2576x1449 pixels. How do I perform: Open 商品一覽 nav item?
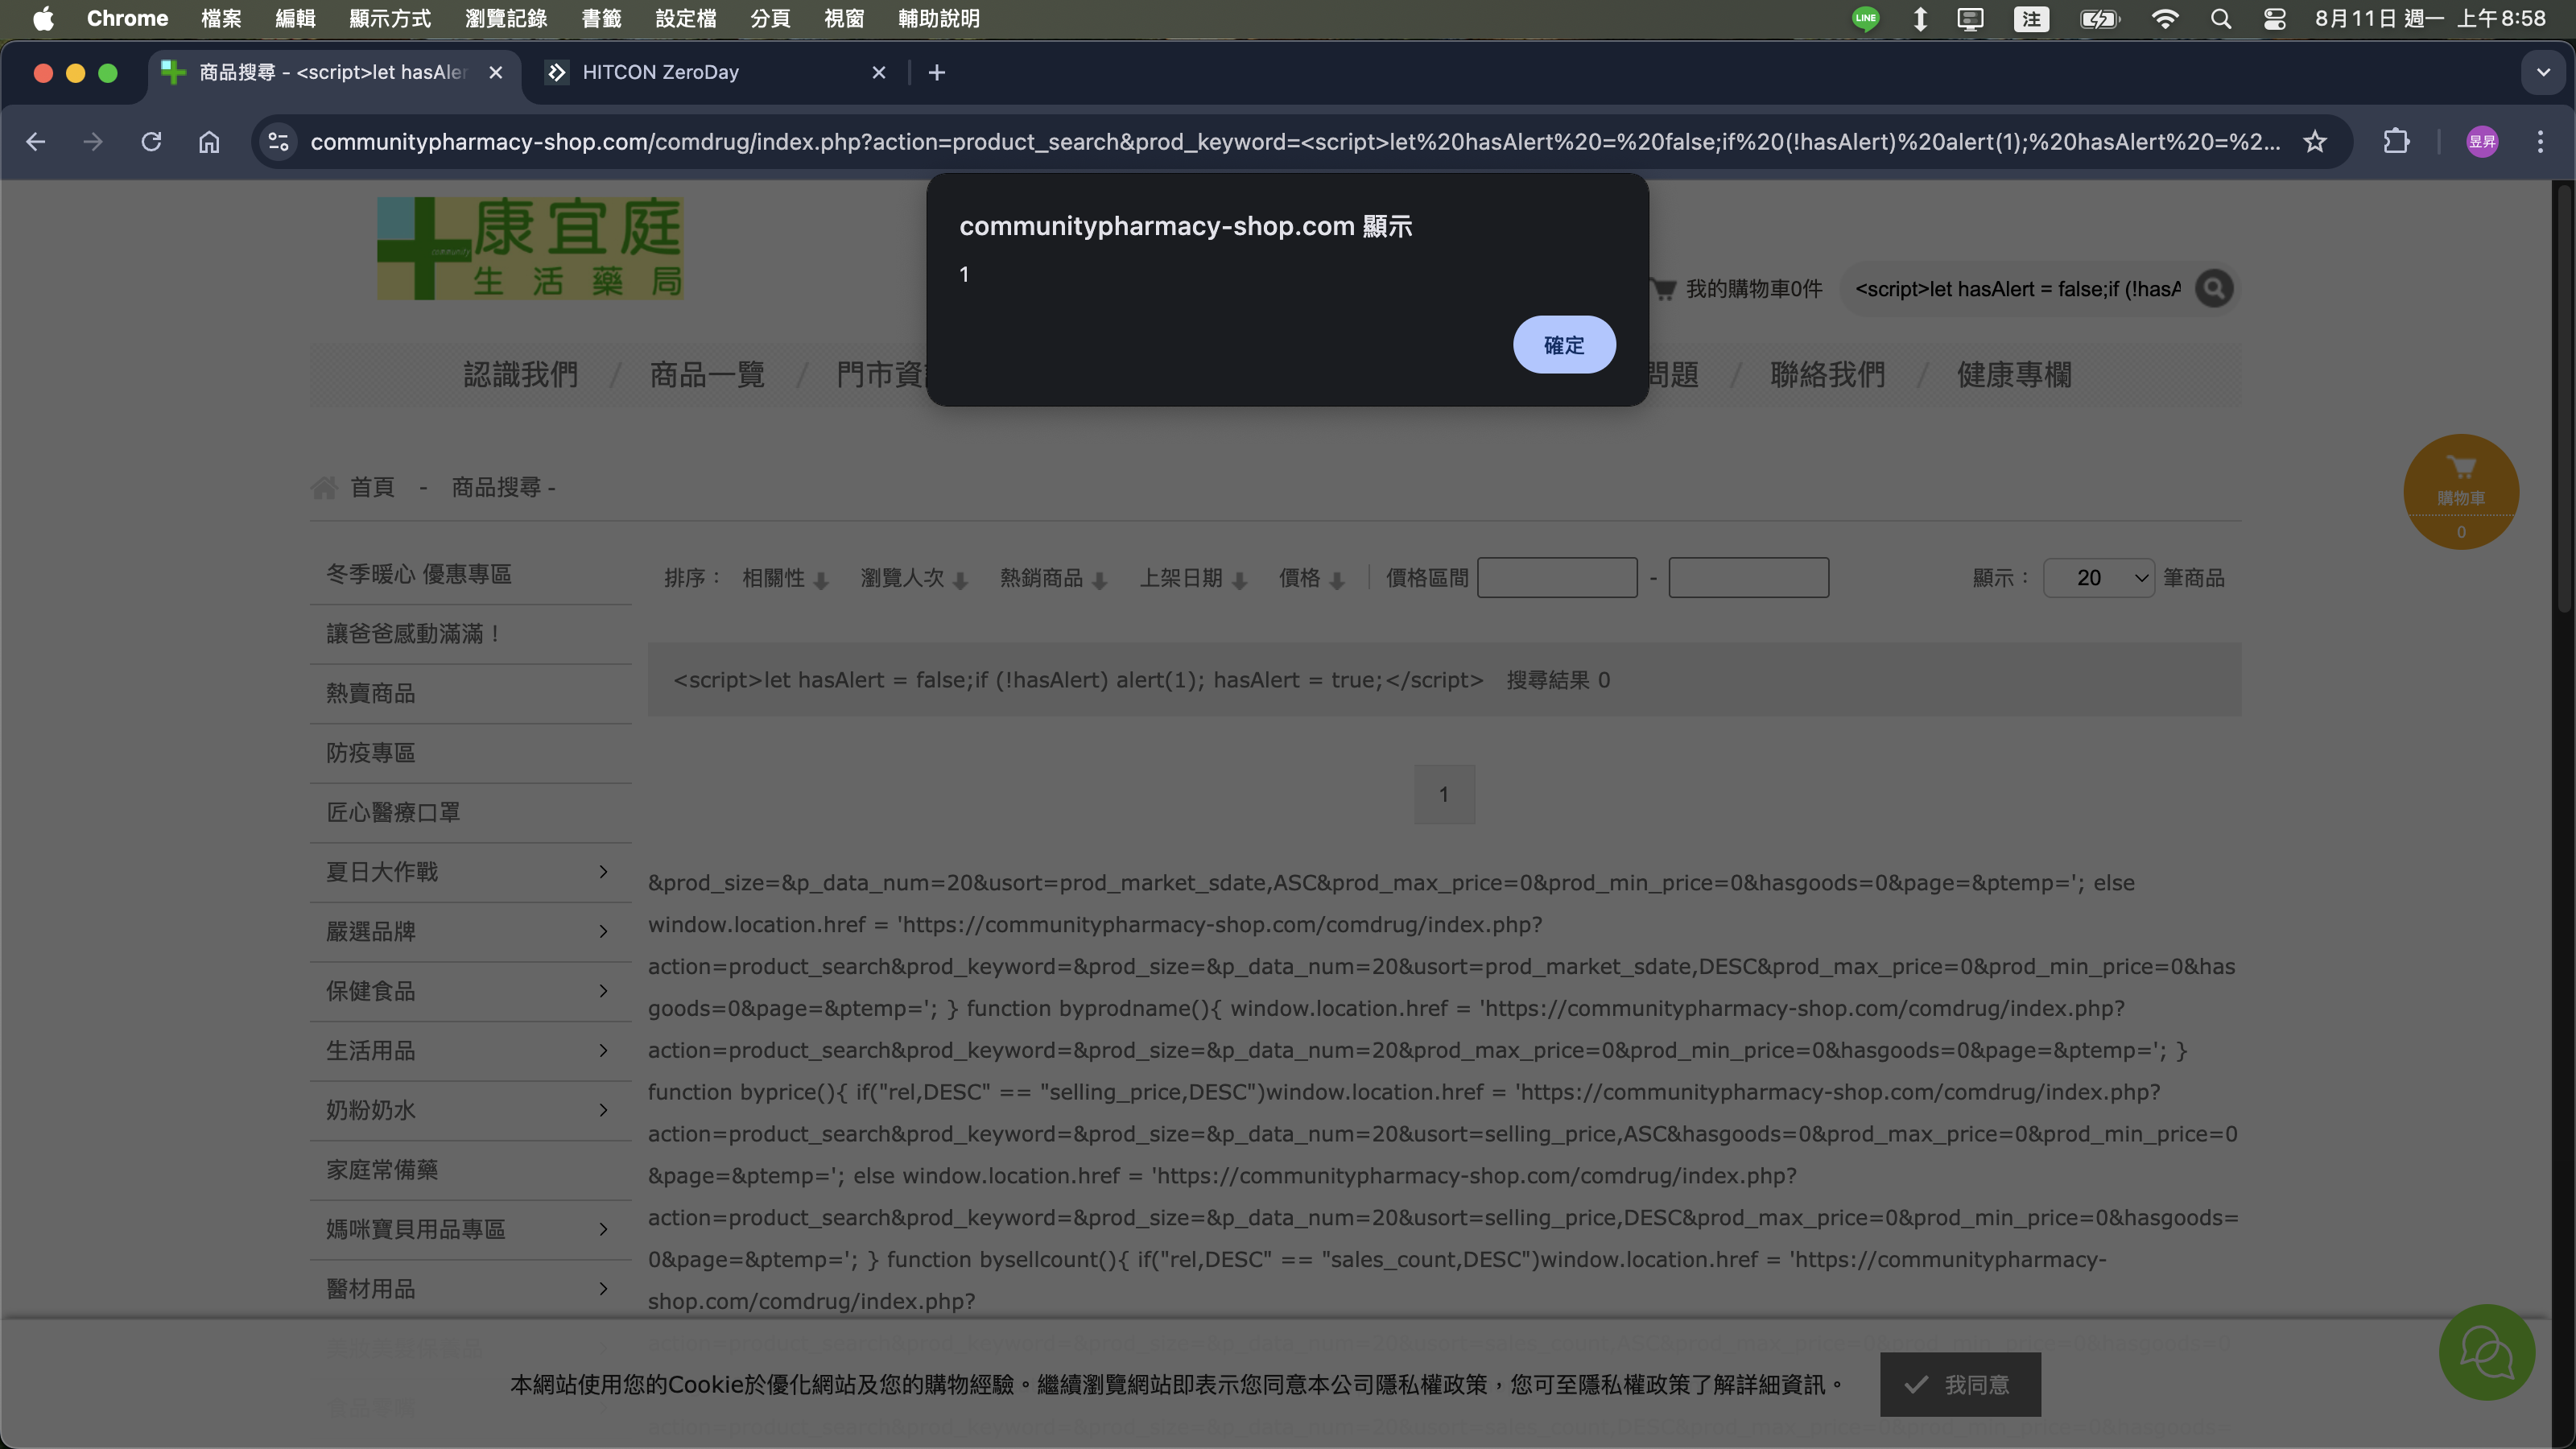click(707, 375)
